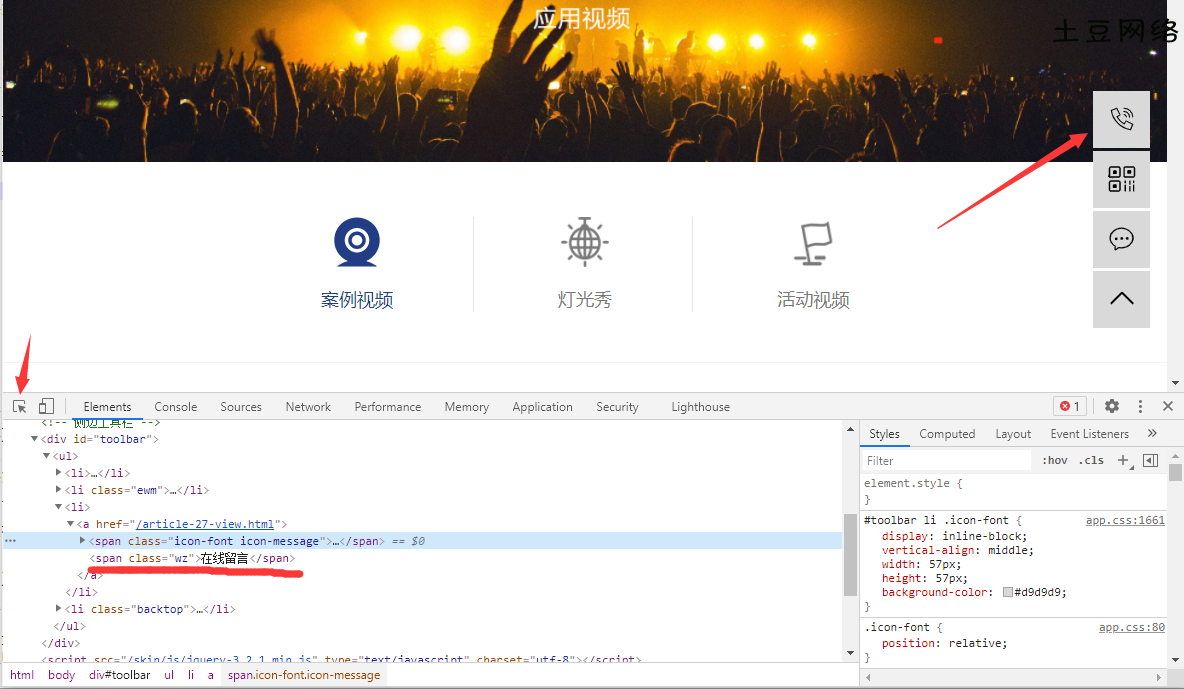
Task: Open DevTools settings gear
Action: click(x=1112, y=406)
